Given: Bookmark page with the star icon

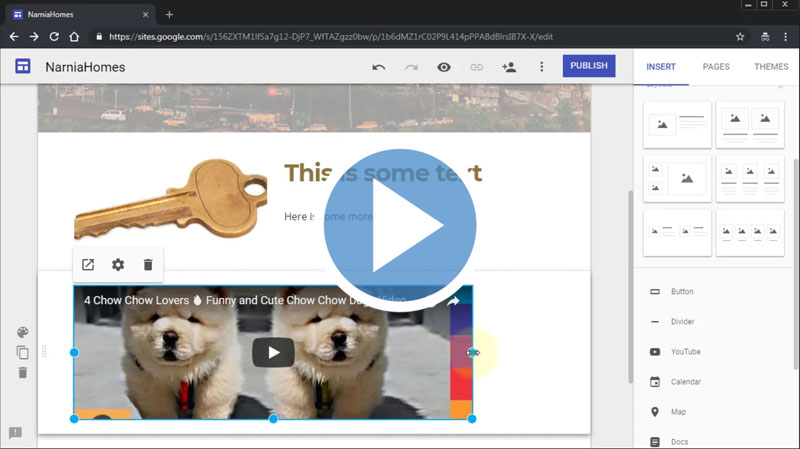Looking at the screenshot, I should [740, 36].
